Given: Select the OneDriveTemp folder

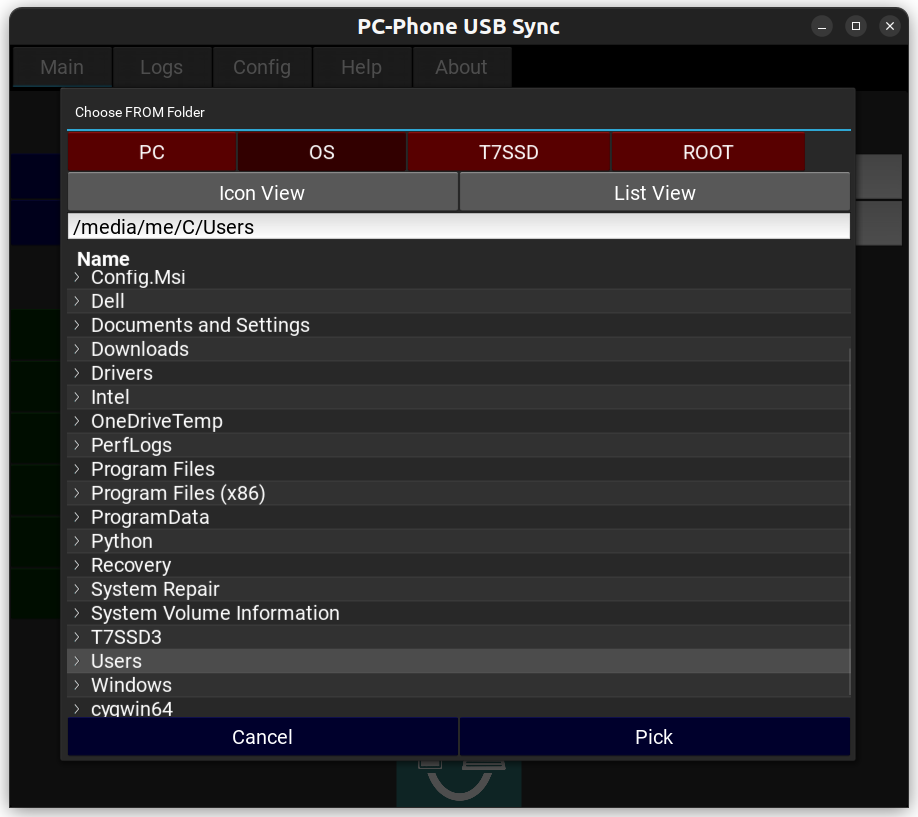Looking at the screenshot, I should pos(157,421).
